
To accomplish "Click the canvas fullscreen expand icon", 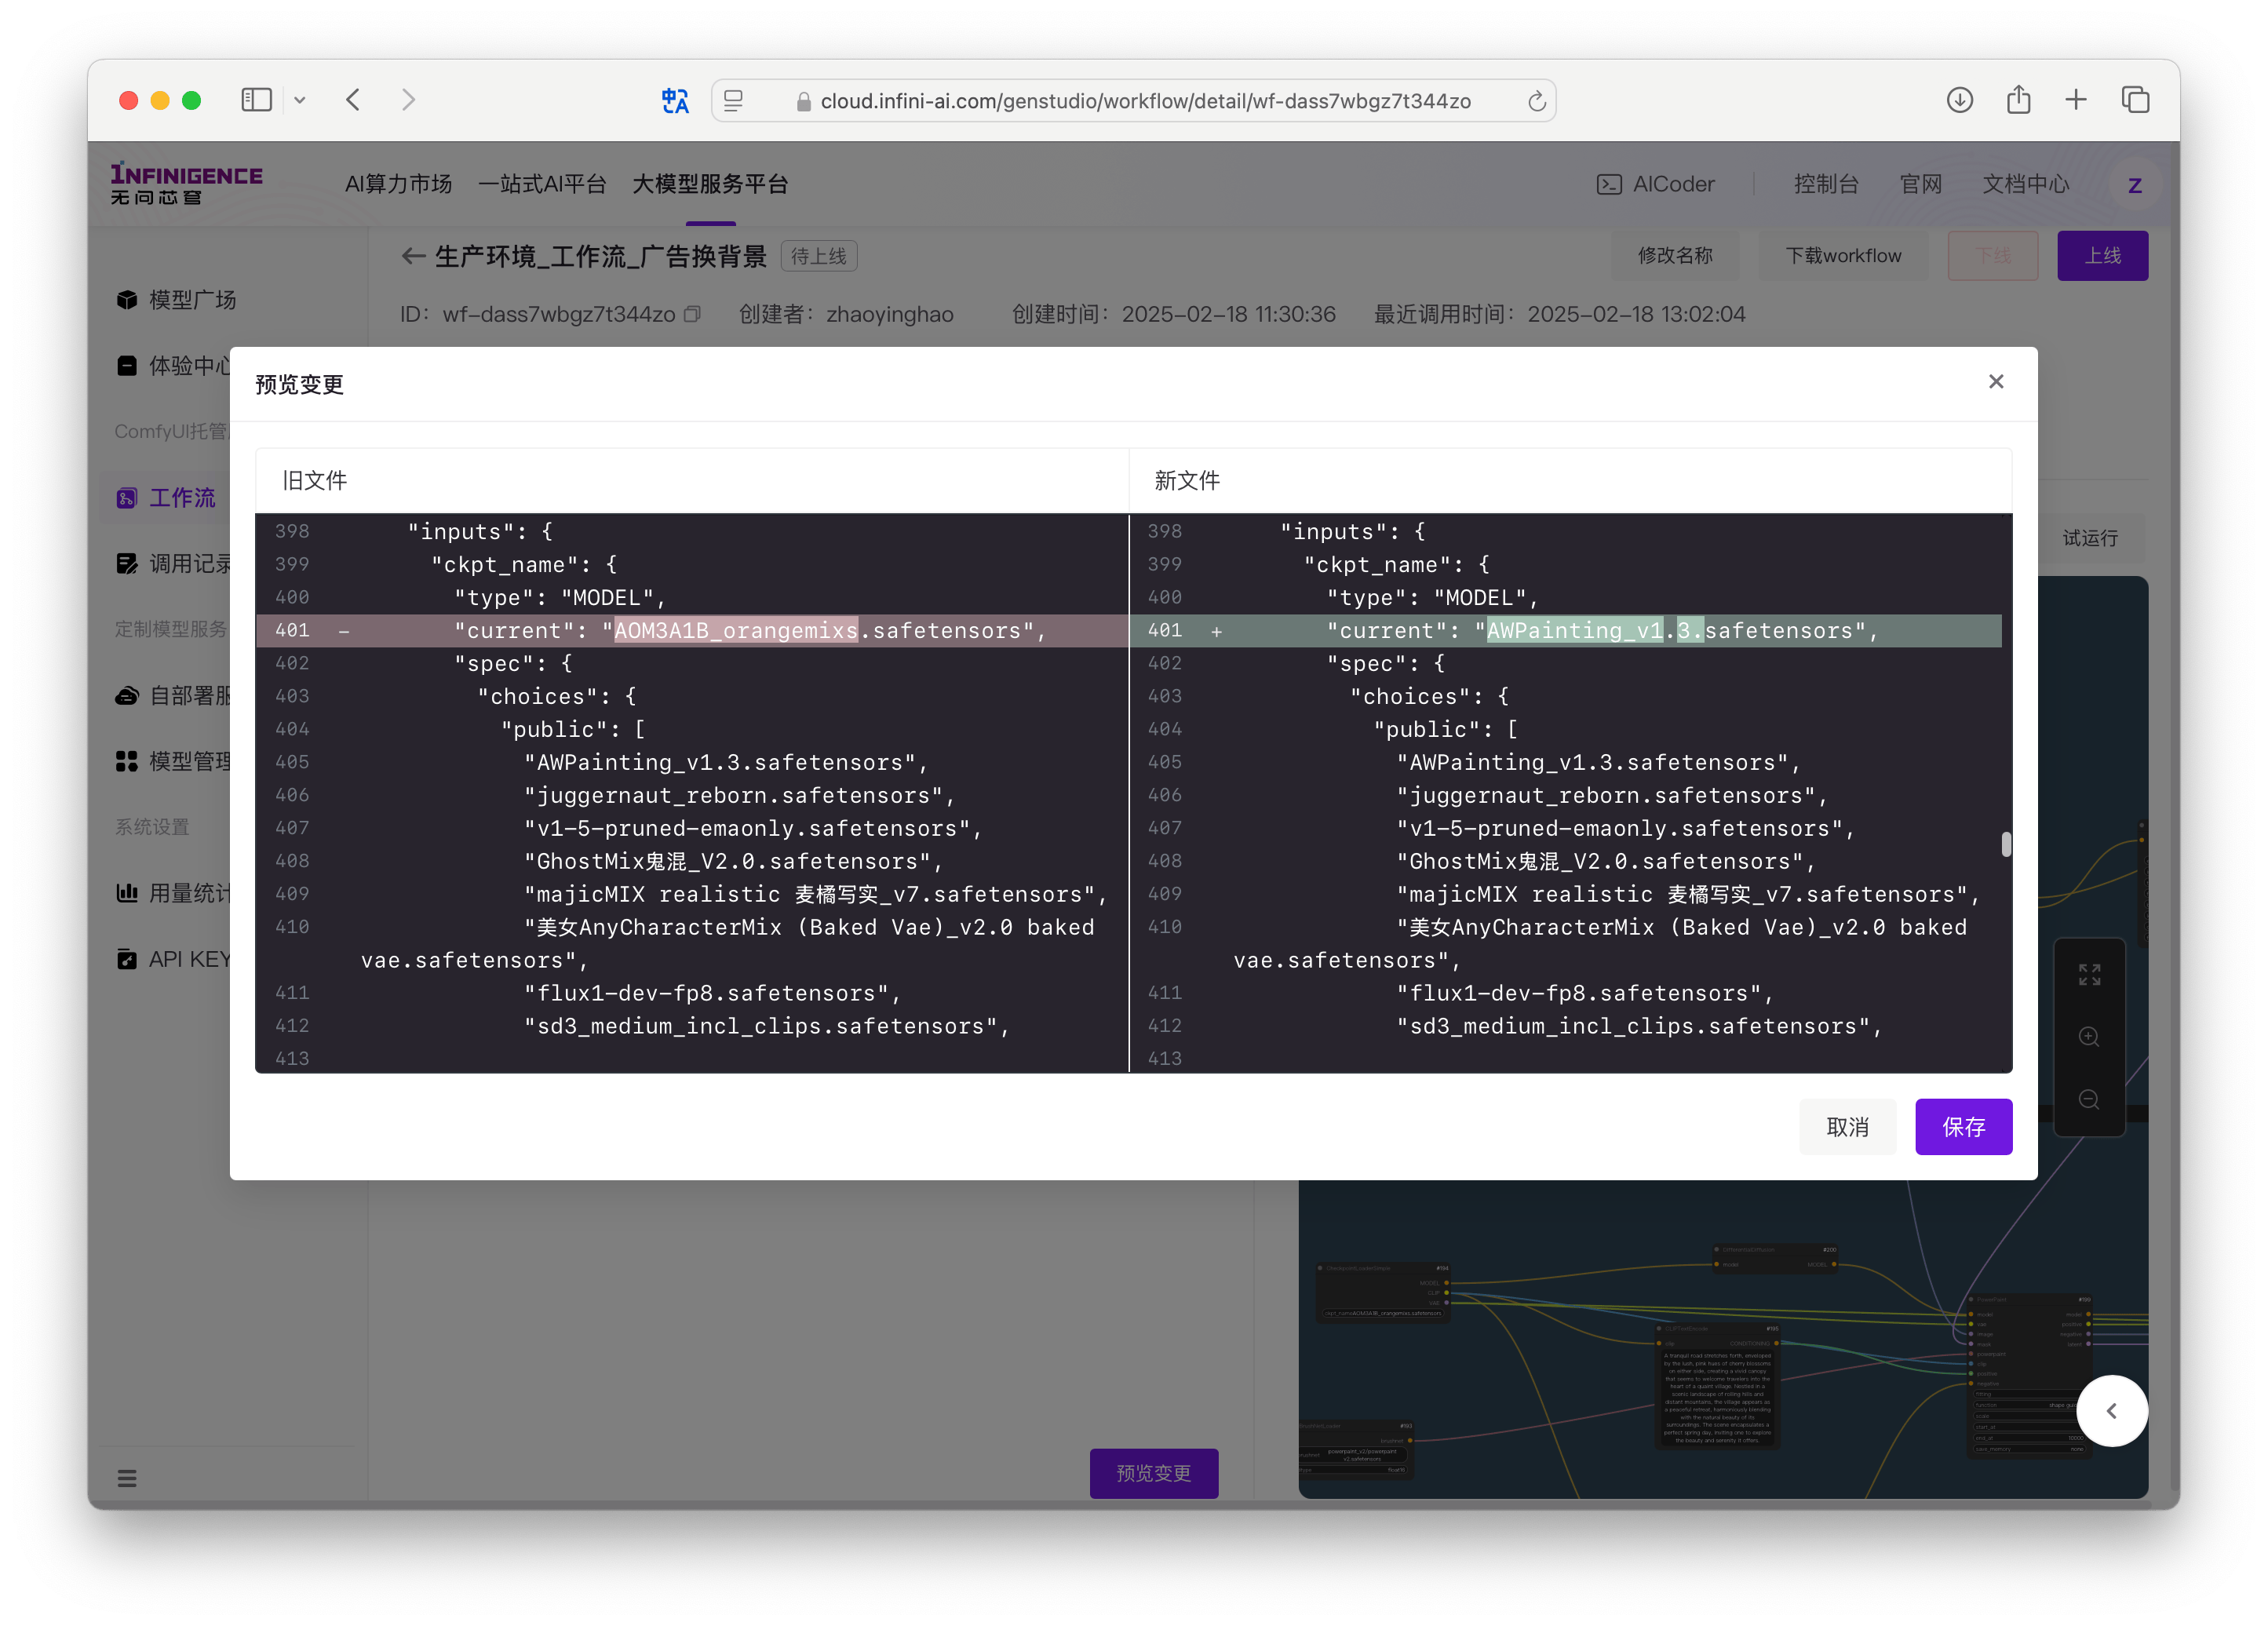I will [x=2089, y=974].
